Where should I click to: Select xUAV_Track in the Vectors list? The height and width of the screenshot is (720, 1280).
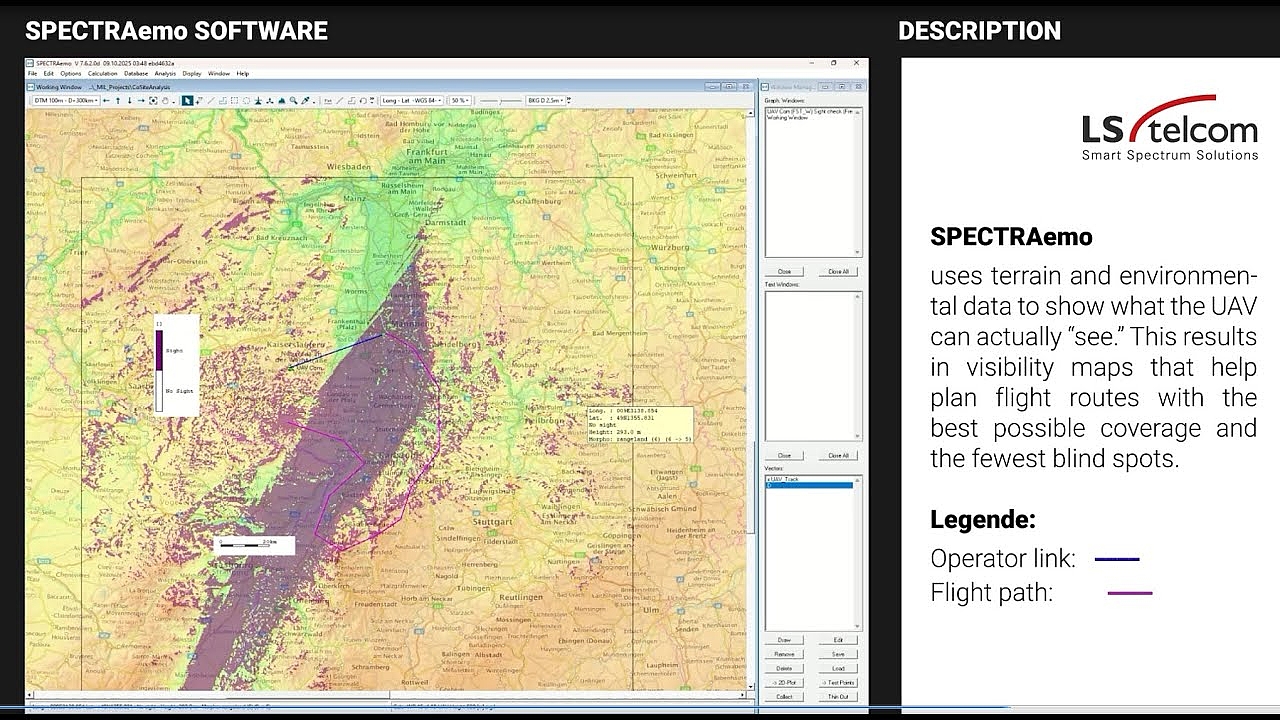tap(783, 479)
